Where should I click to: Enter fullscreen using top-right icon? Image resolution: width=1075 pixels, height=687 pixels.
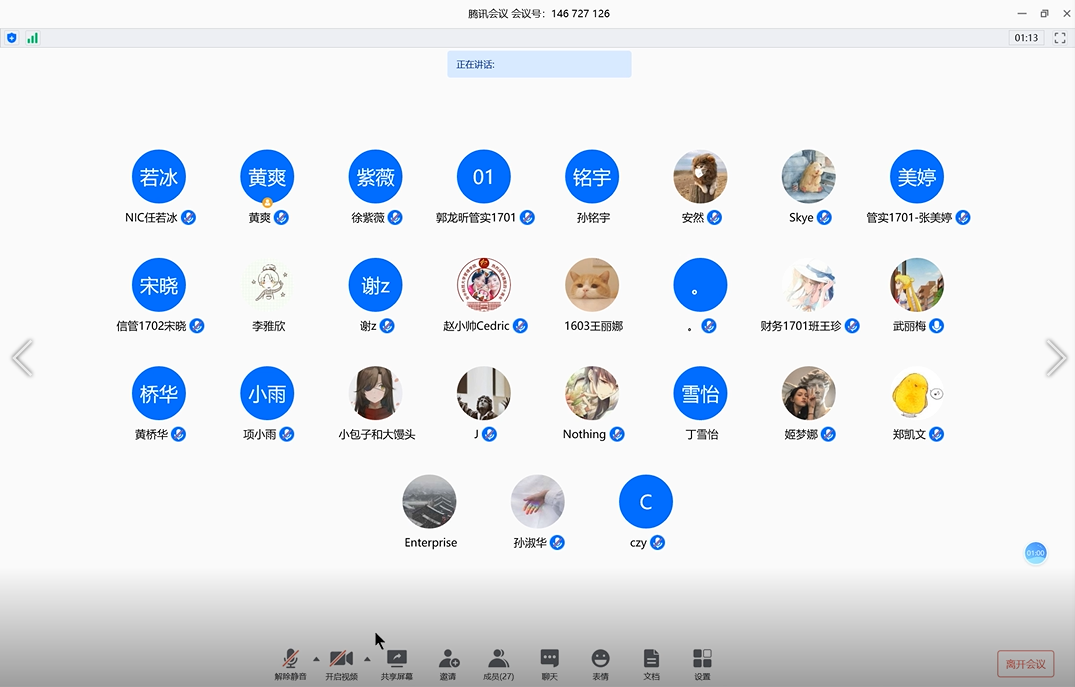pos(1058,38)
